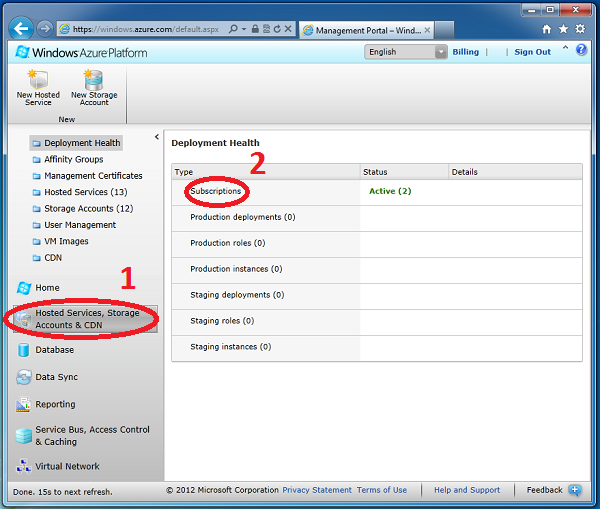Image resolution: width=600 pixels, height=509 pixels.
Task: Click the Staging instances (0) row
Action: (377, 348)
